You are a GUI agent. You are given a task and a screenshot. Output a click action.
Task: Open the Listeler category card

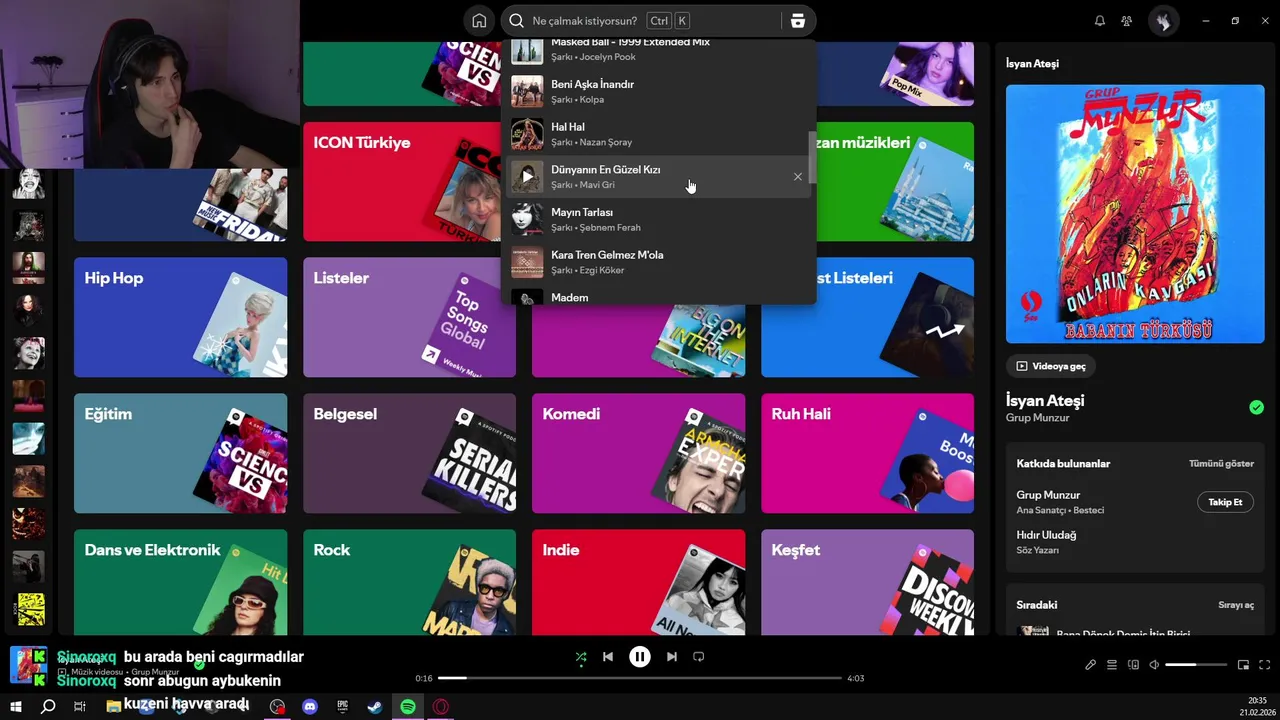[409, 317]
